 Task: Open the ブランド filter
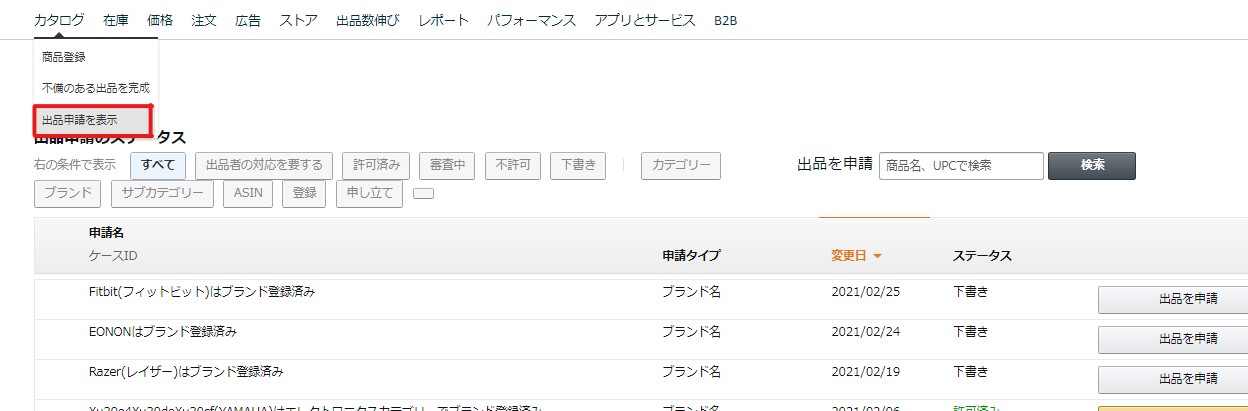tap(67, 193)
